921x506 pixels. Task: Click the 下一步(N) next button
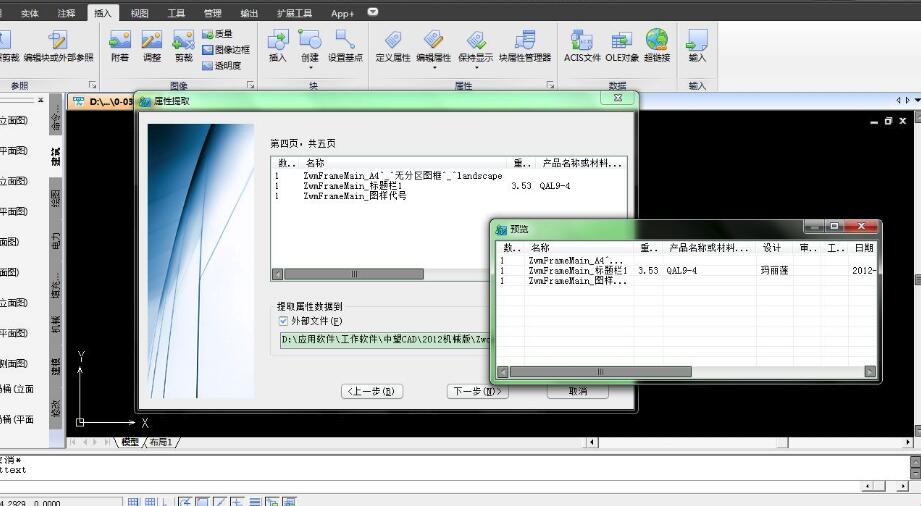point(478,391)
